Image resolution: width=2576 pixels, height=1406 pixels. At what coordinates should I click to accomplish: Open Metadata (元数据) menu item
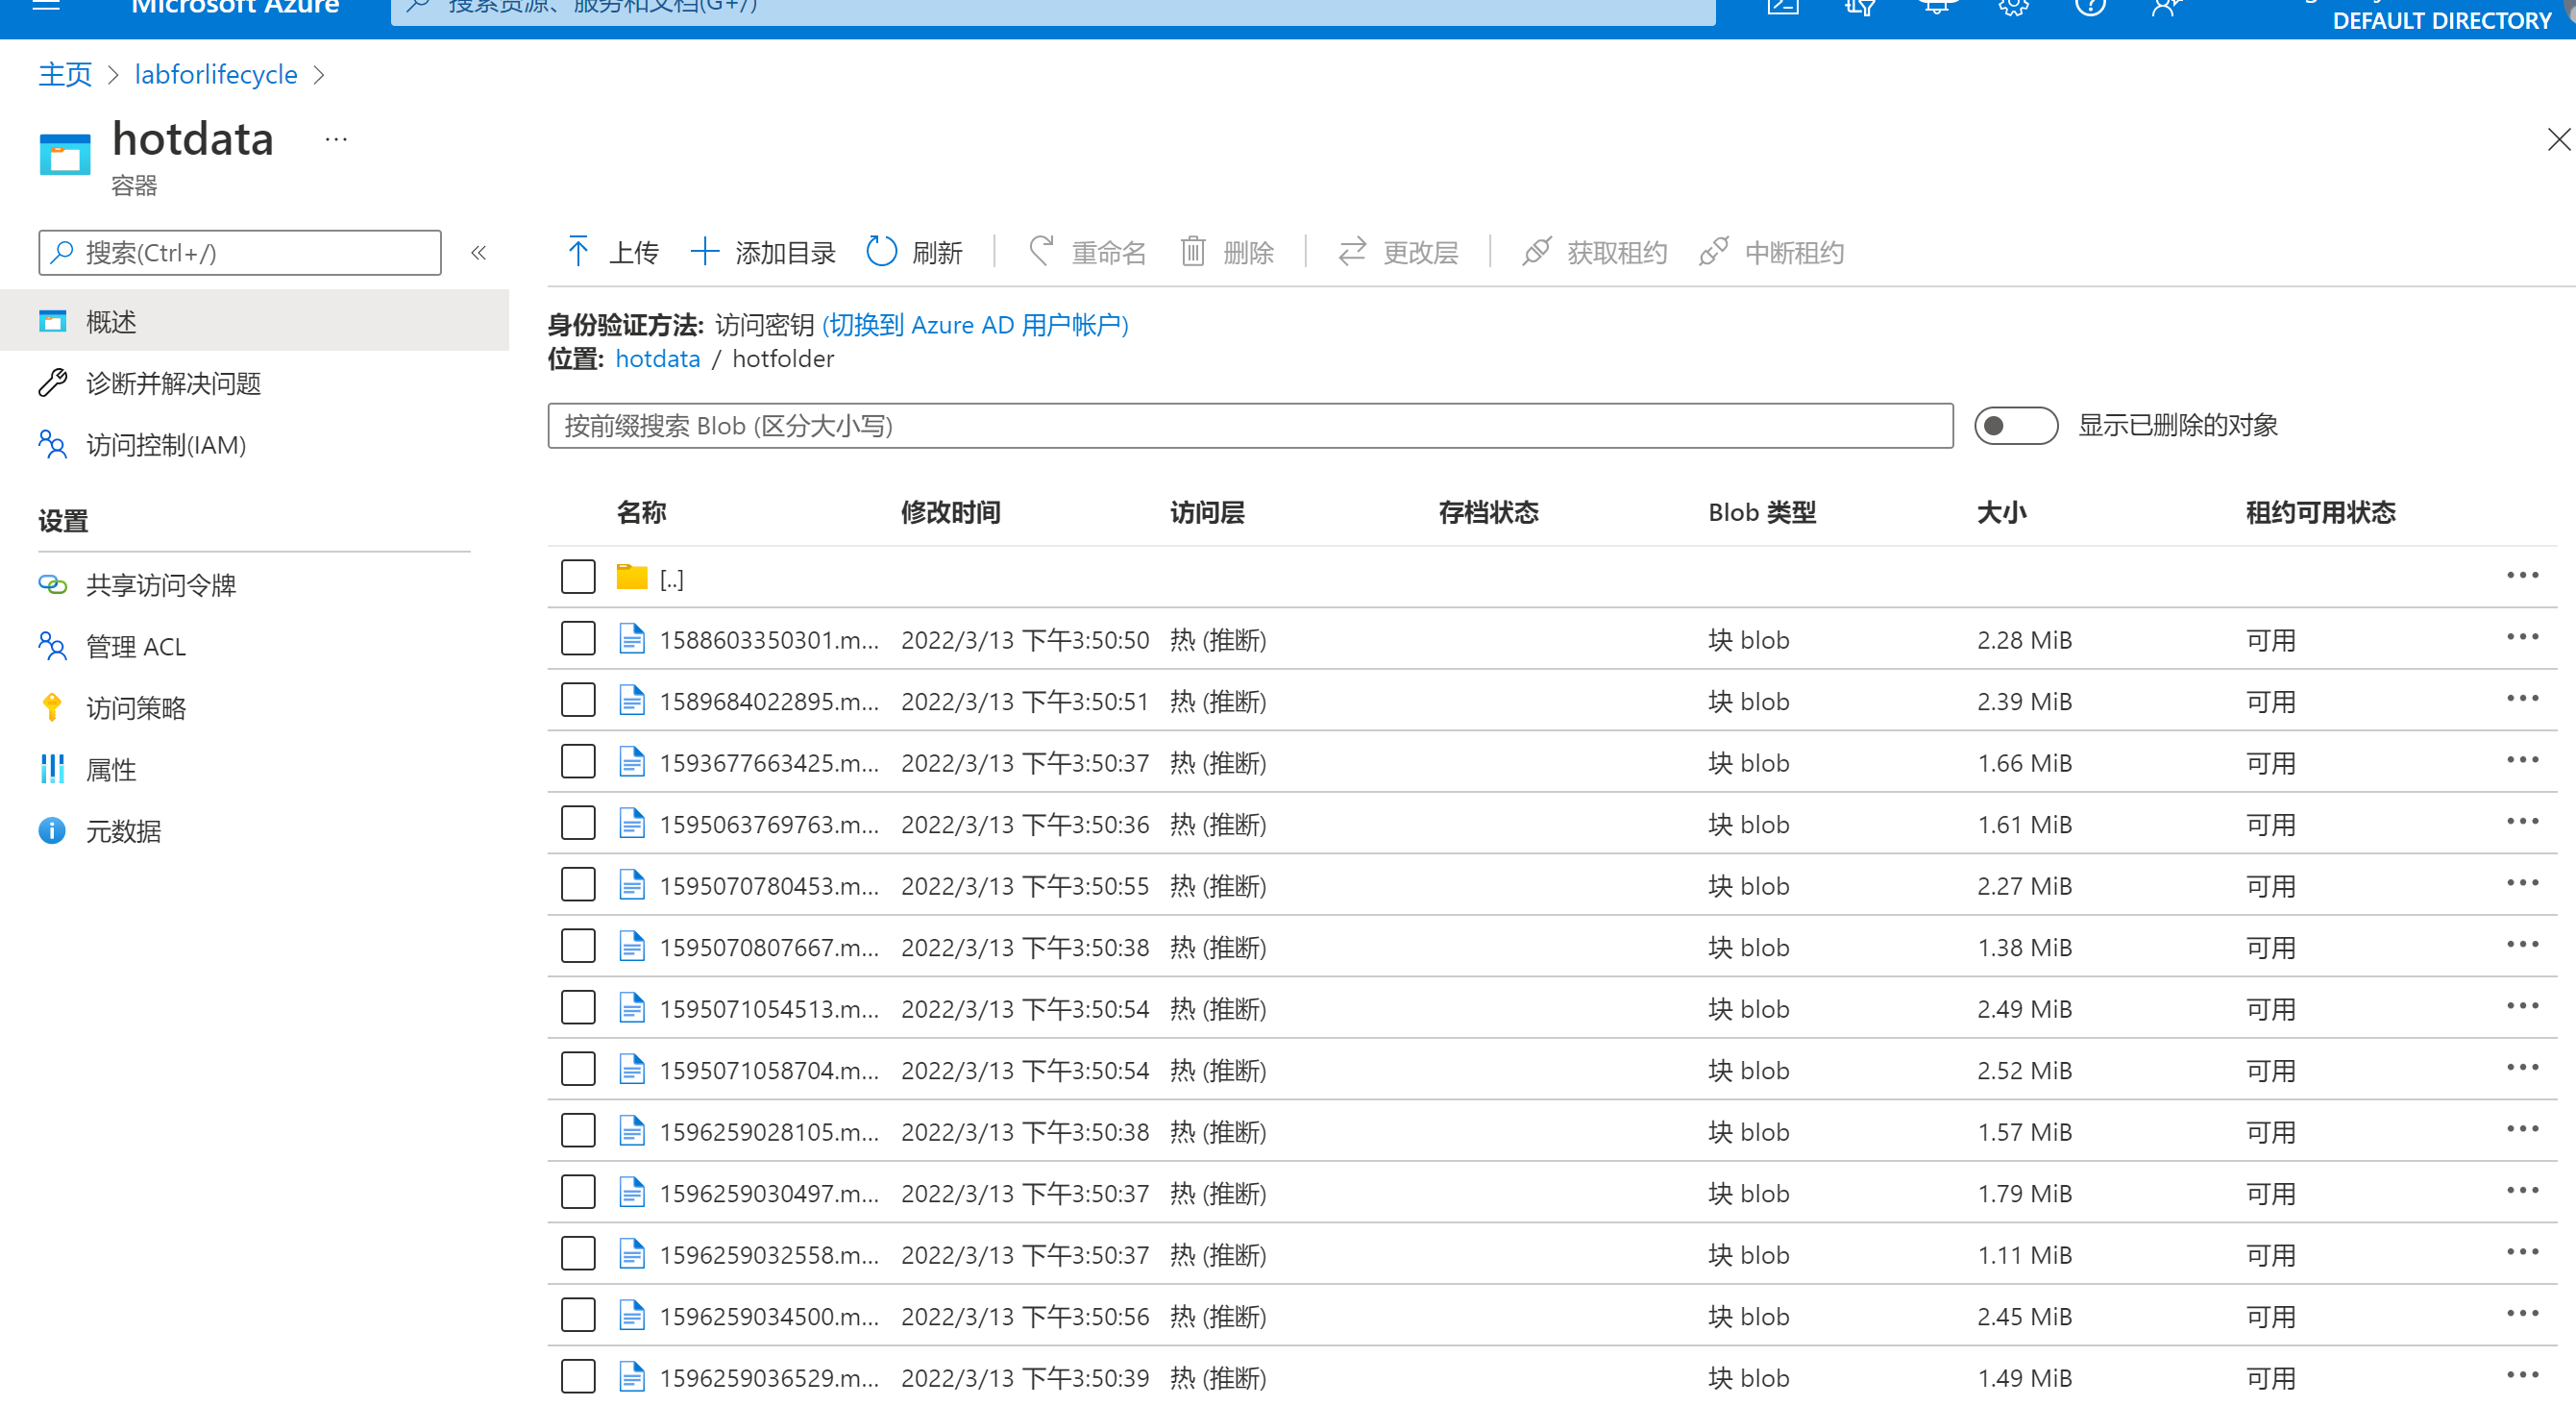(254, 830)
